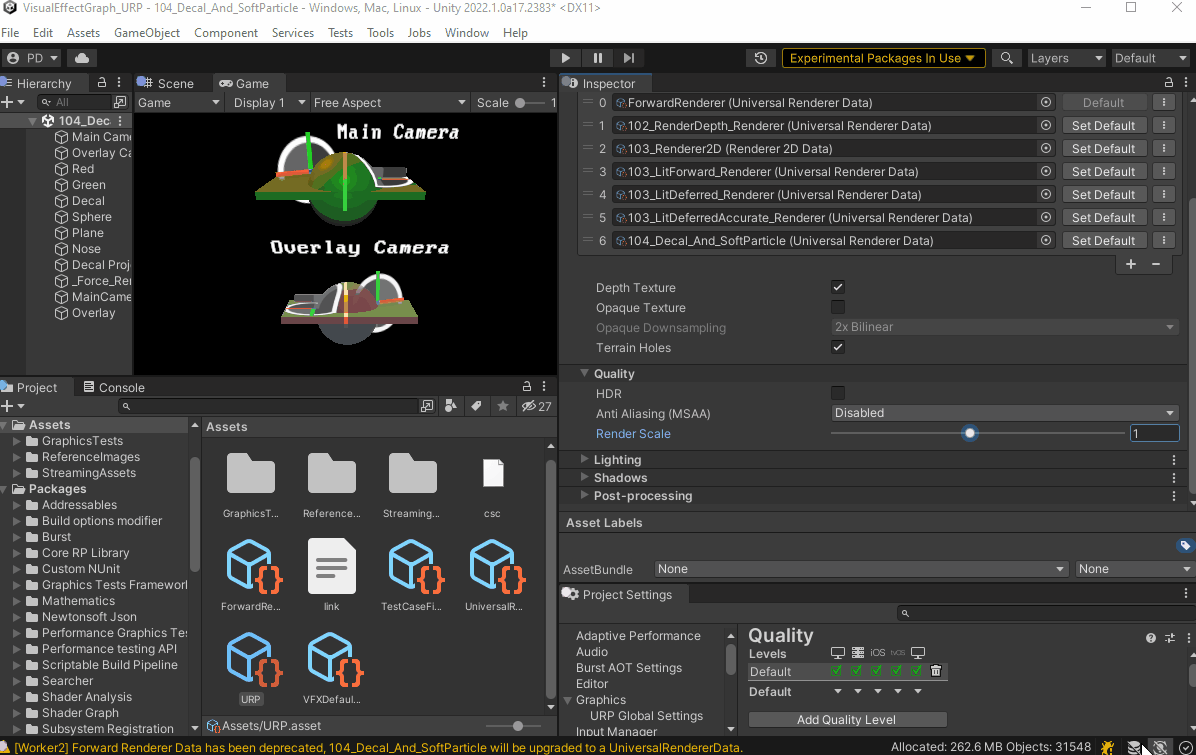Lock the Inspector panel with padlock icon

(x=1169, y=82)
